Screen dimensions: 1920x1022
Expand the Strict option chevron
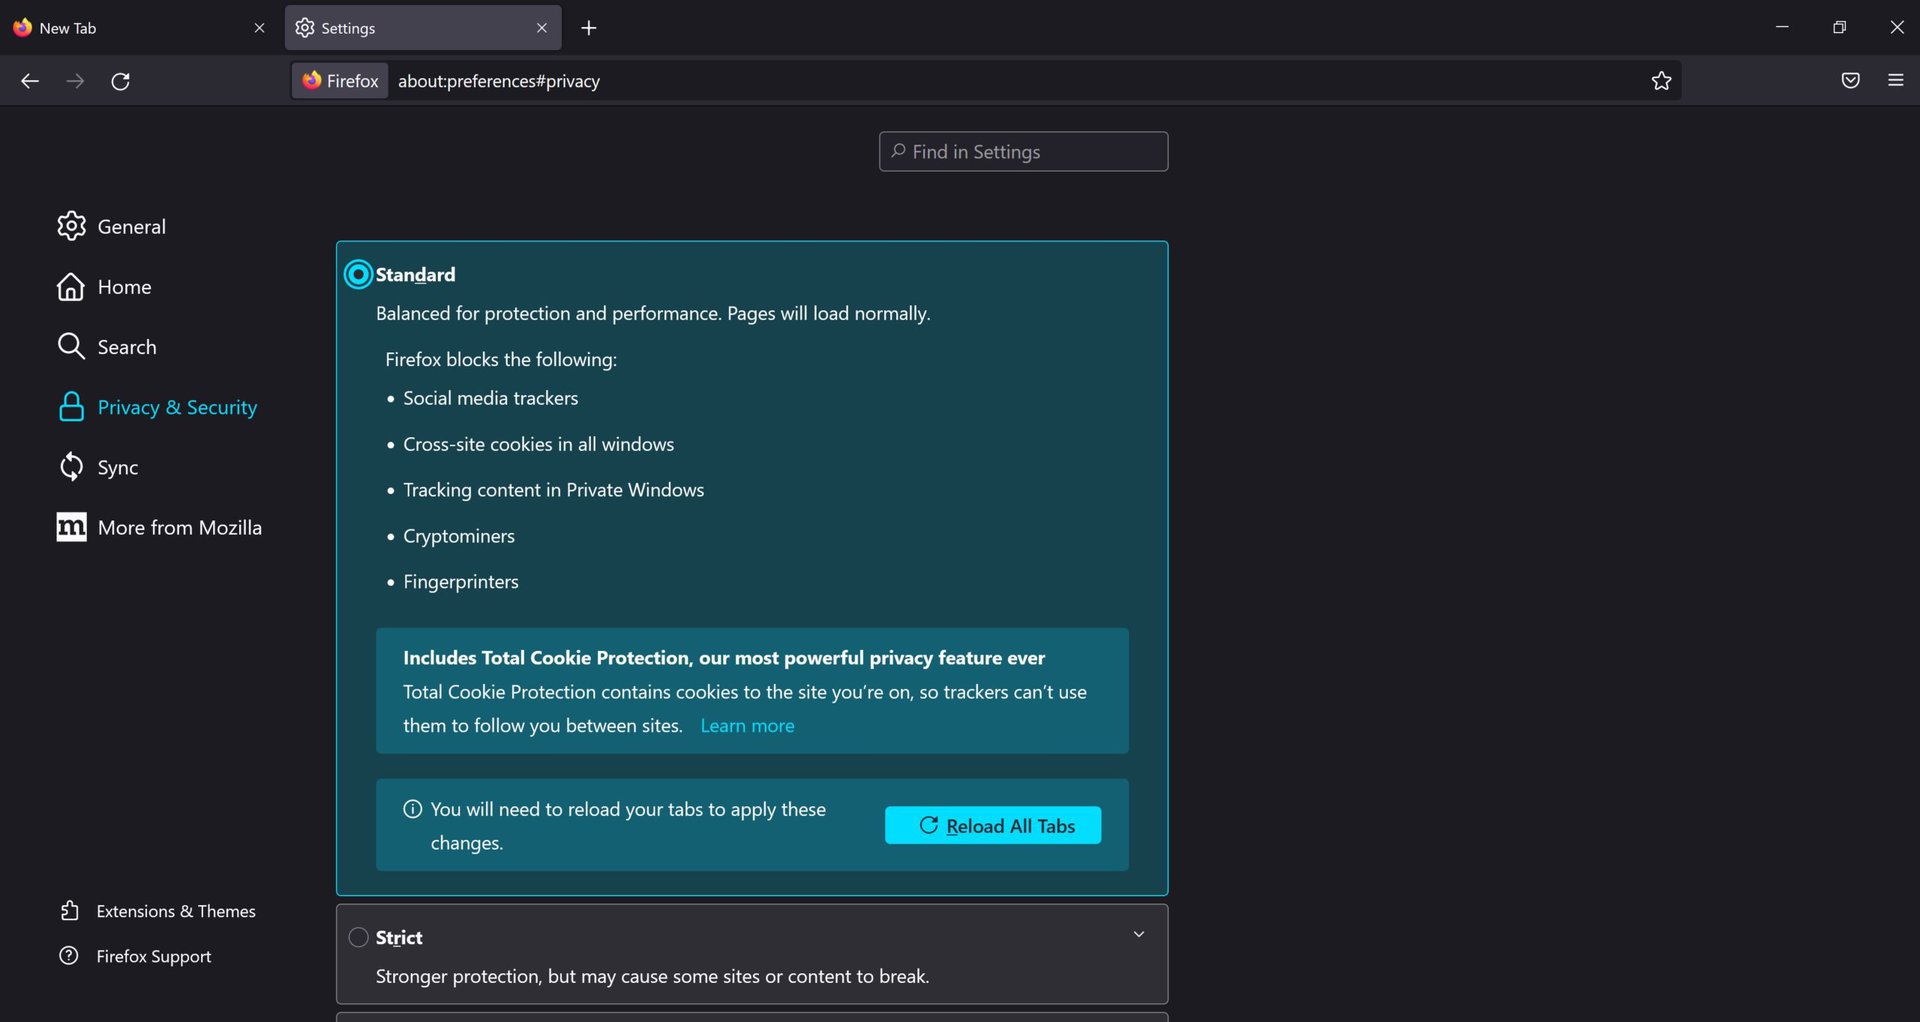coord(1138,935)
